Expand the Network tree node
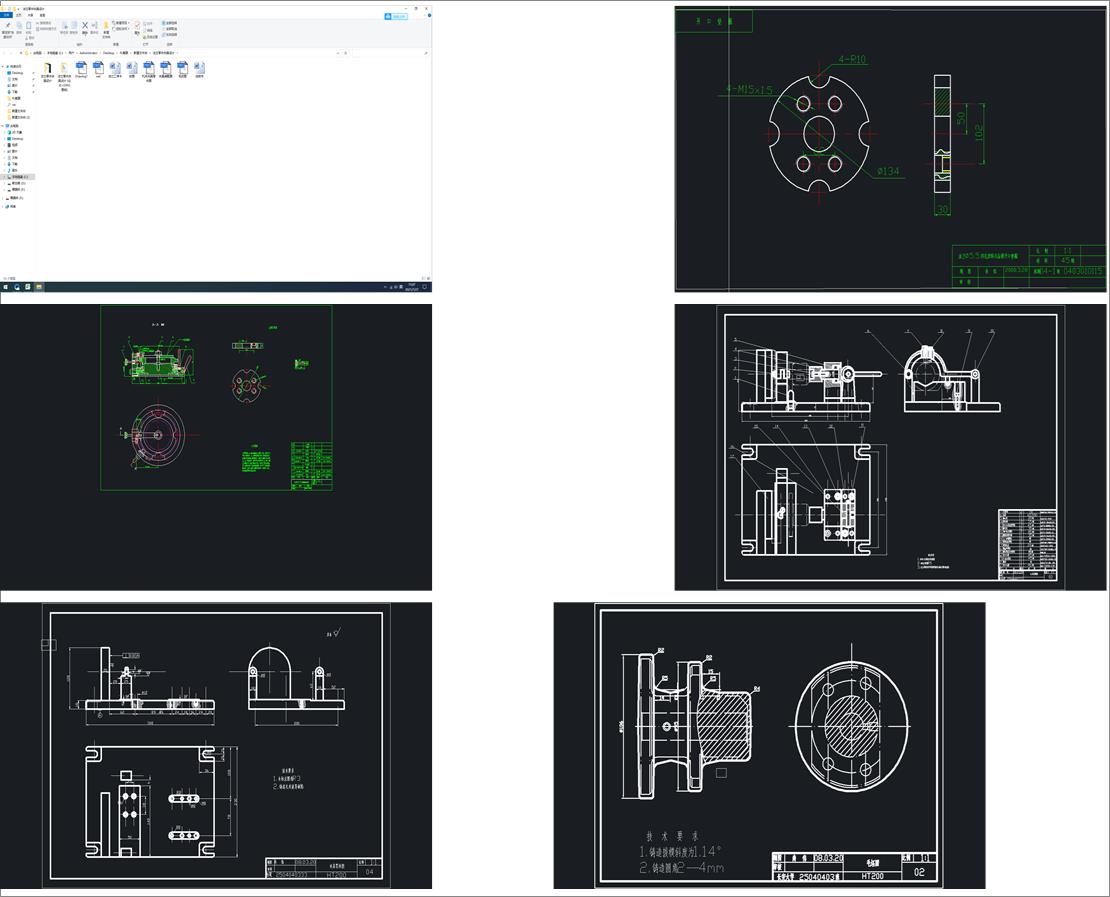The height and width of the screenshot is (897, 1110). click(2, 207)
